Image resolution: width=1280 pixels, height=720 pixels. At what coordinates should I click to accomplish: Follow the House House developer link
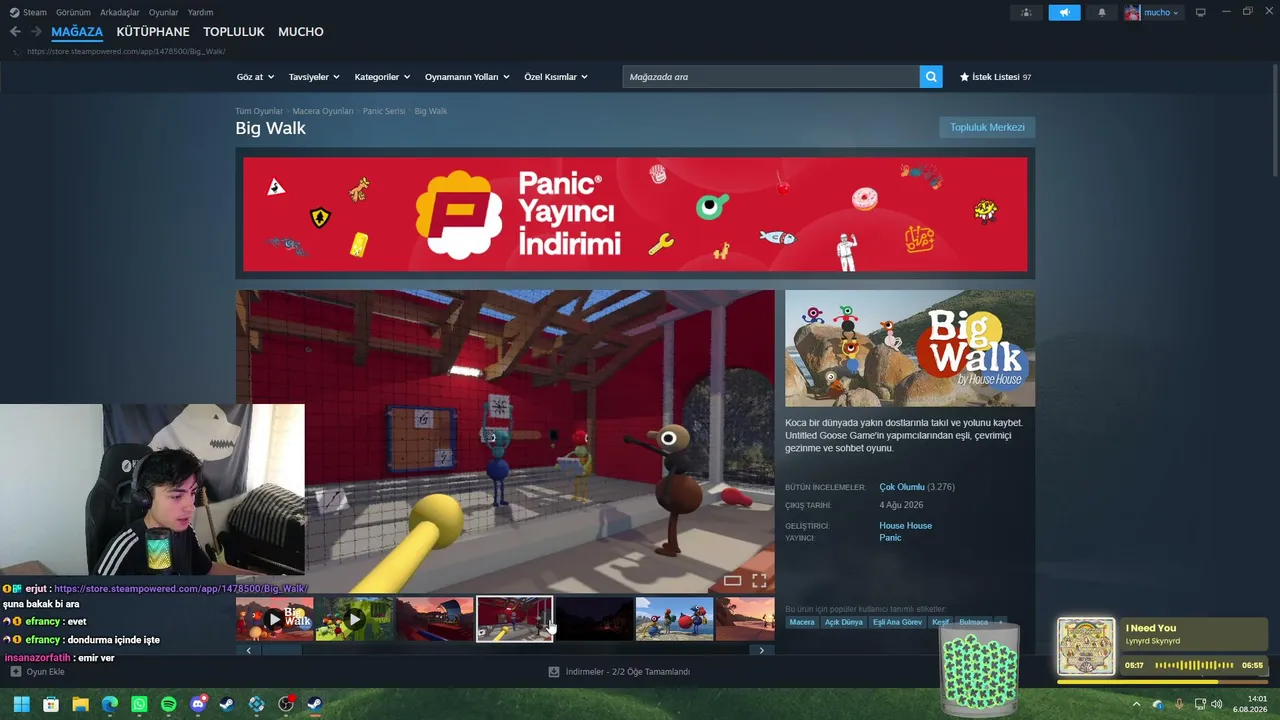(906, 526)
